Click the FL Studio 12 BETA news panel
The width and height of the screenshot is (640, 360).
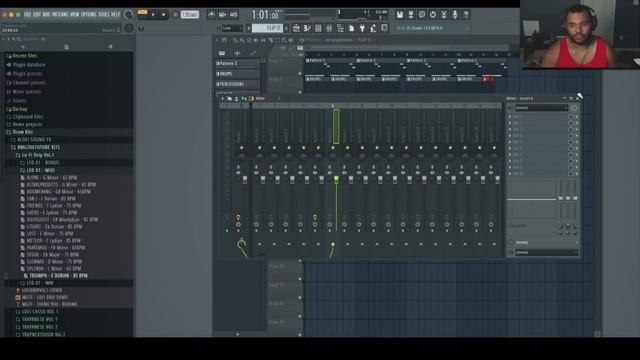click(x=432, y=28)
